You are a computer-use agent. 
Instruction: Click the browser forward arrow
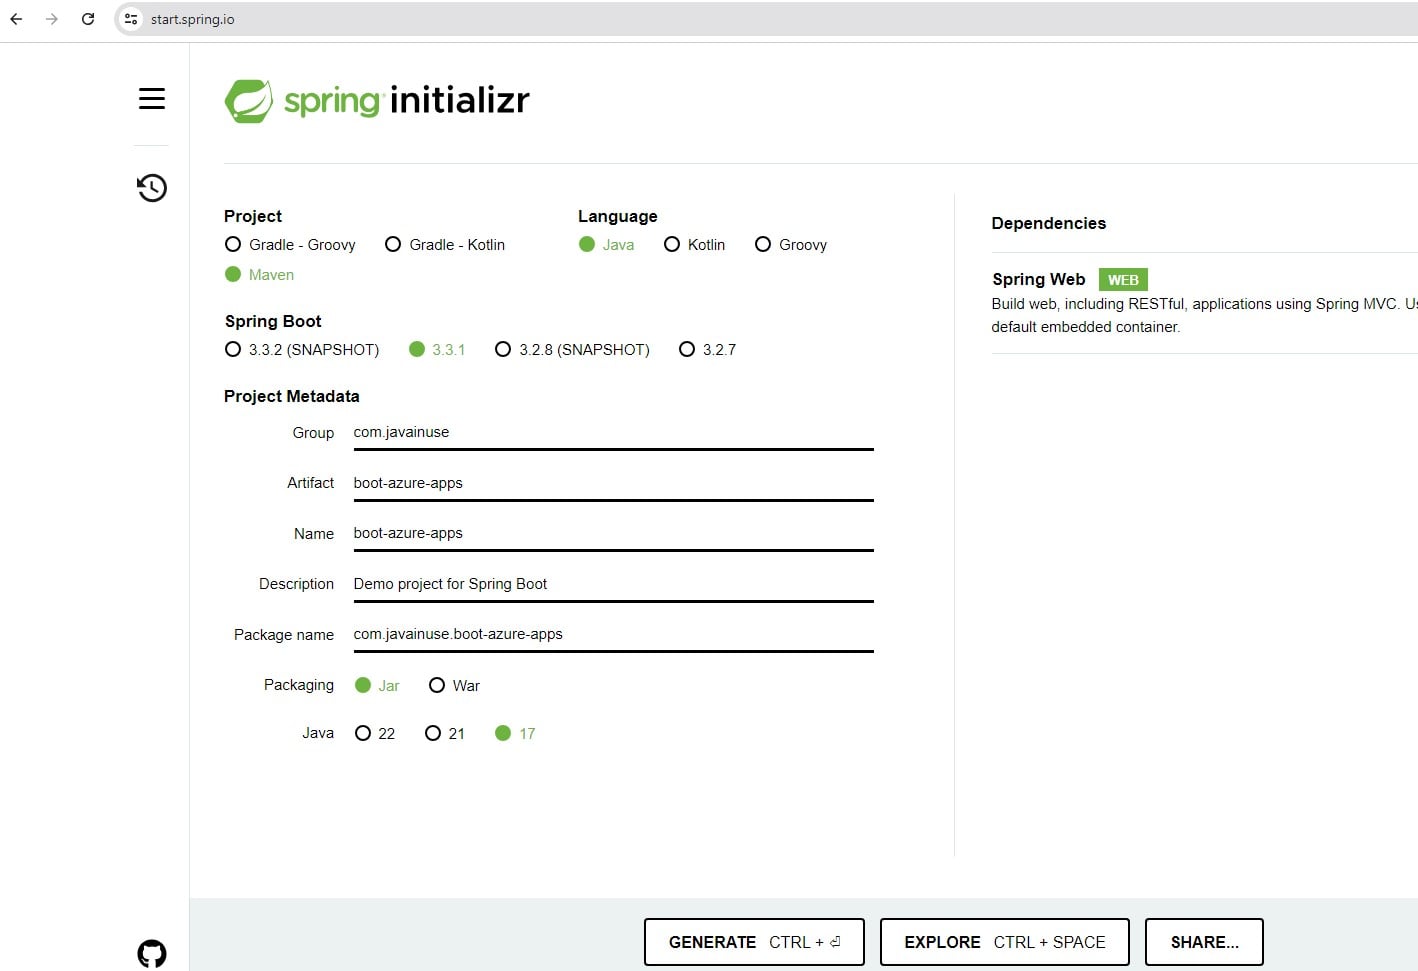tap(52, 19)
